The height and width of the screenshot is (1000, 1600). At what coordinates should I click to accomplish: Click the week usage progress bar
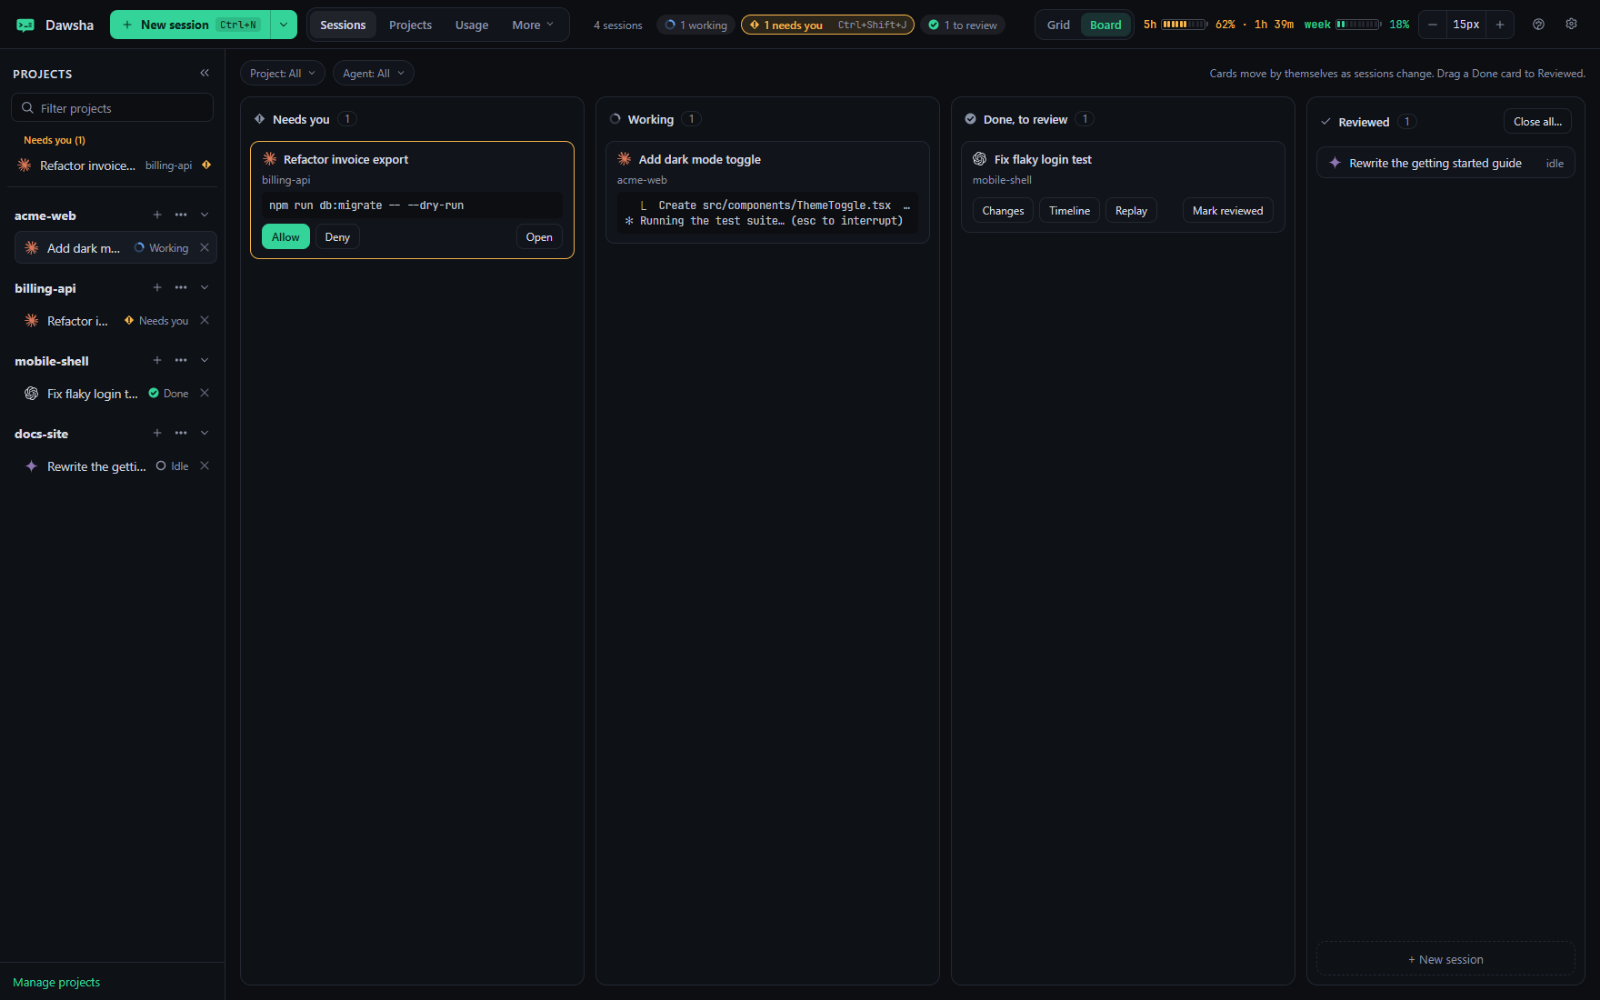click(1358, 24)
